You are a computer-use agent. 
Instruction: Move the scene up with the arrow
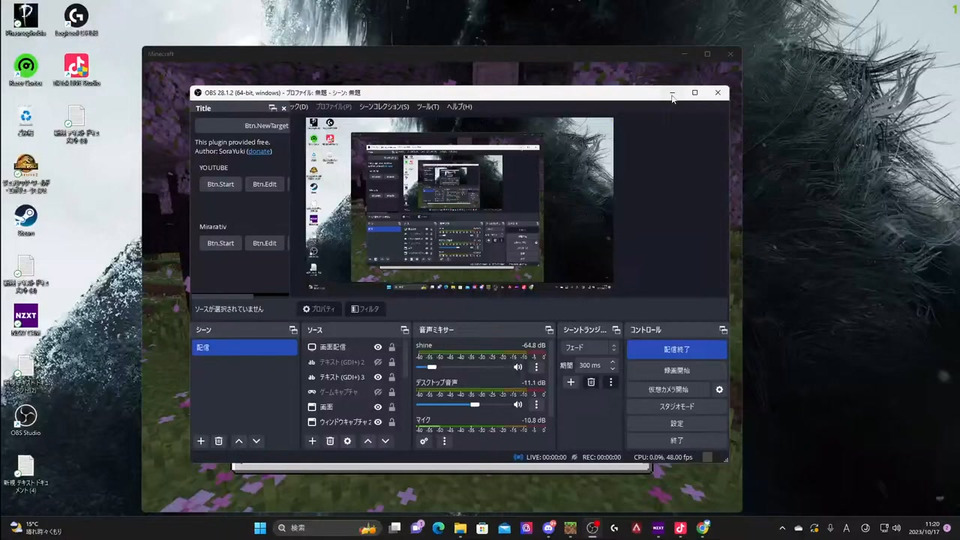239,441
